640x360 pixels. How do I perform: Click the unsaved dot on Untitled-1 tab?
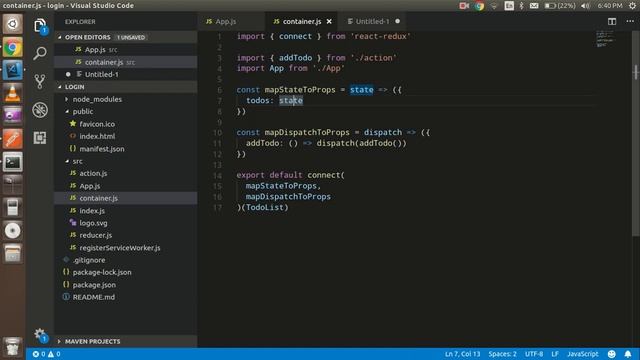[x=398, y=21]
